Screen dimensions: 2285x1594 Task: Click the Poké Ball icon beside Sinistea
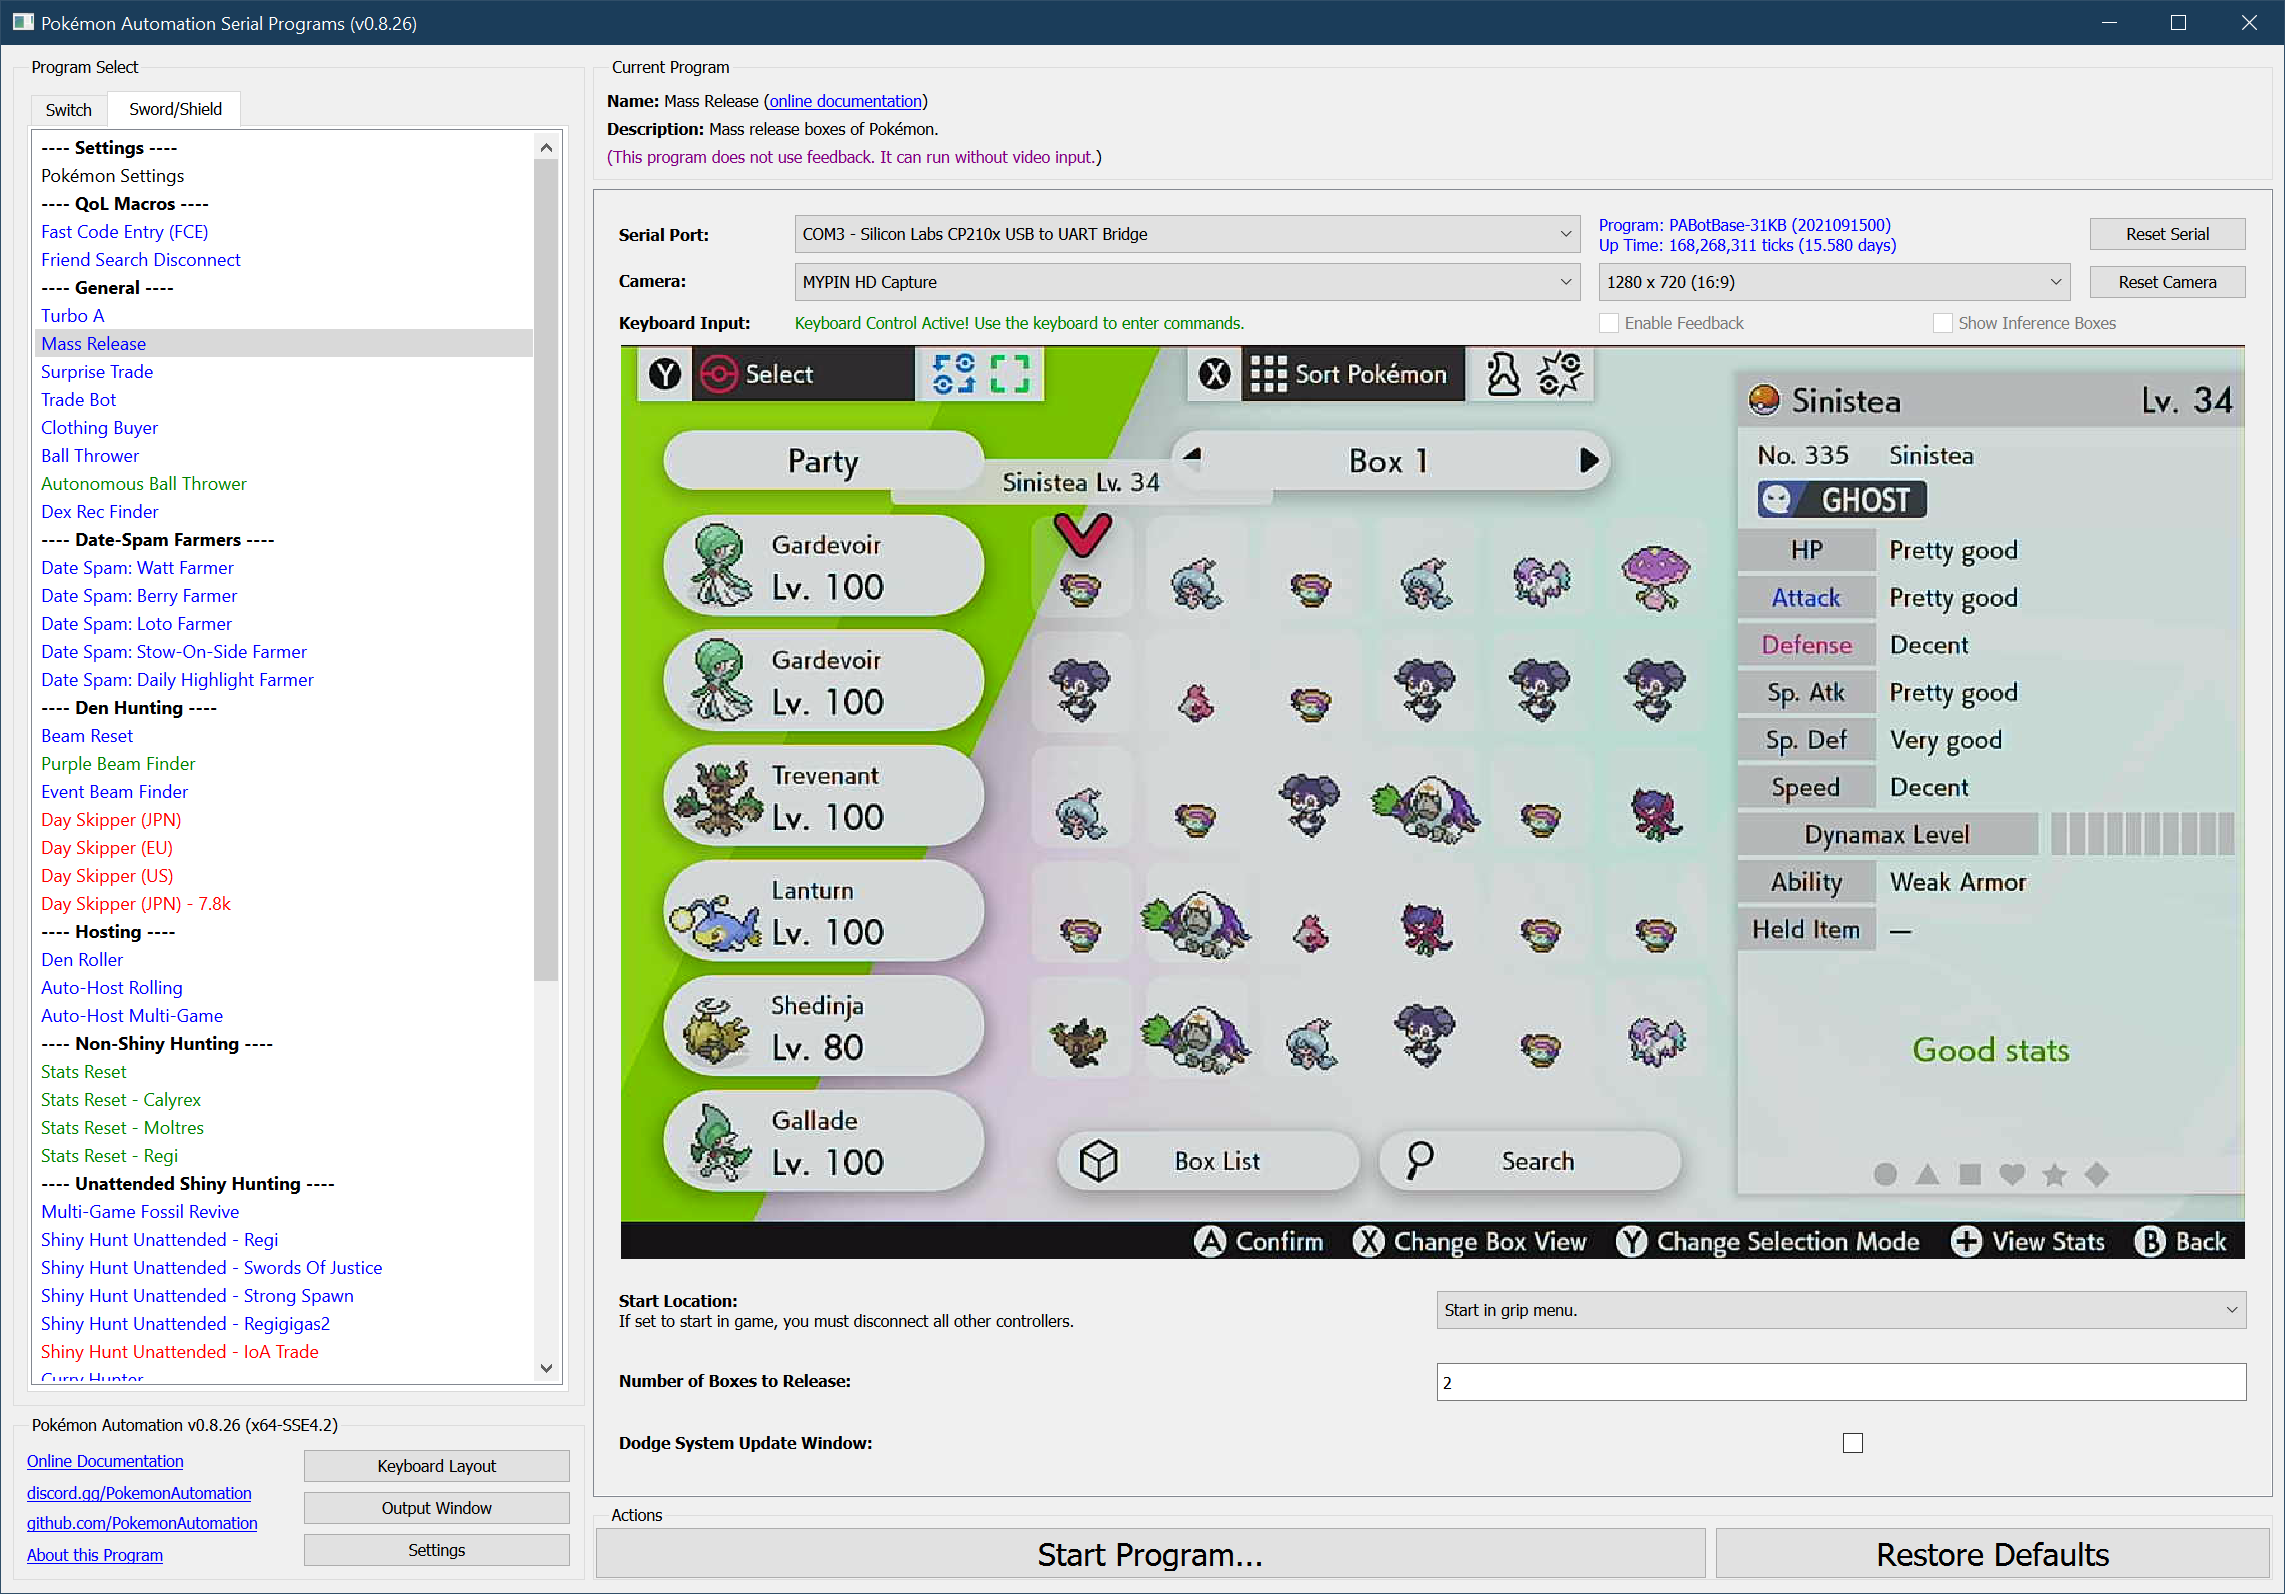coord(1764,401)
